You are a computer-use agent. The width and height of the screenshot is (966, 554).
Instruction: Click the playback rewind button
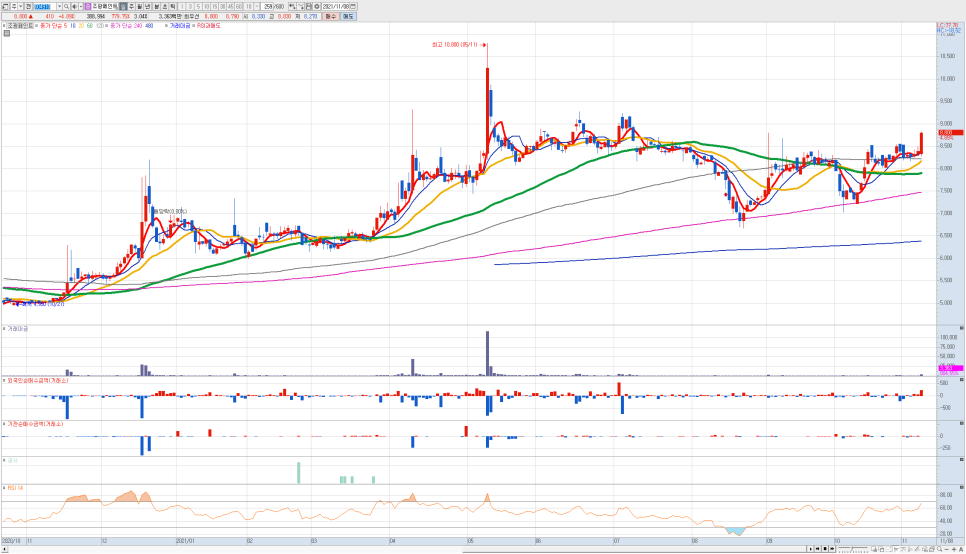point(818,549)
